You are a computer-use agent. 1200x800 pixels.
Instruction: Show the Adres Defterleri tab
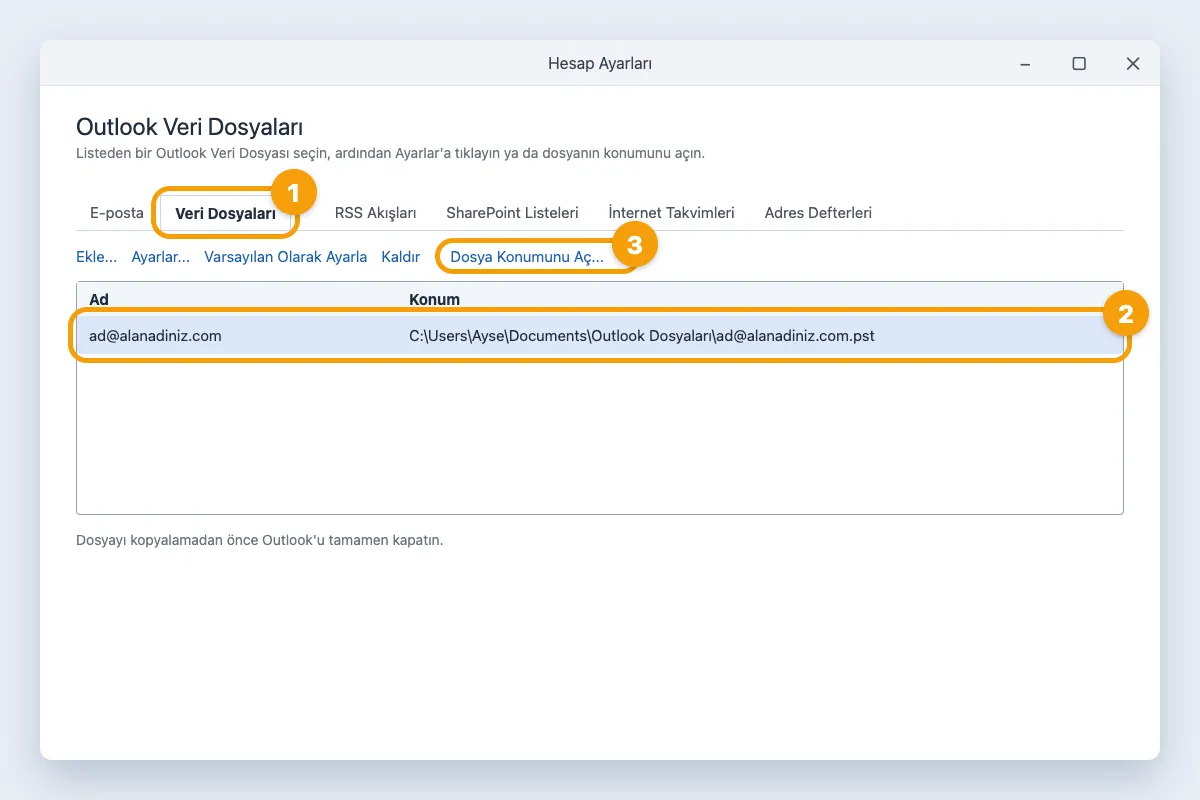click(x=818, y=213)
